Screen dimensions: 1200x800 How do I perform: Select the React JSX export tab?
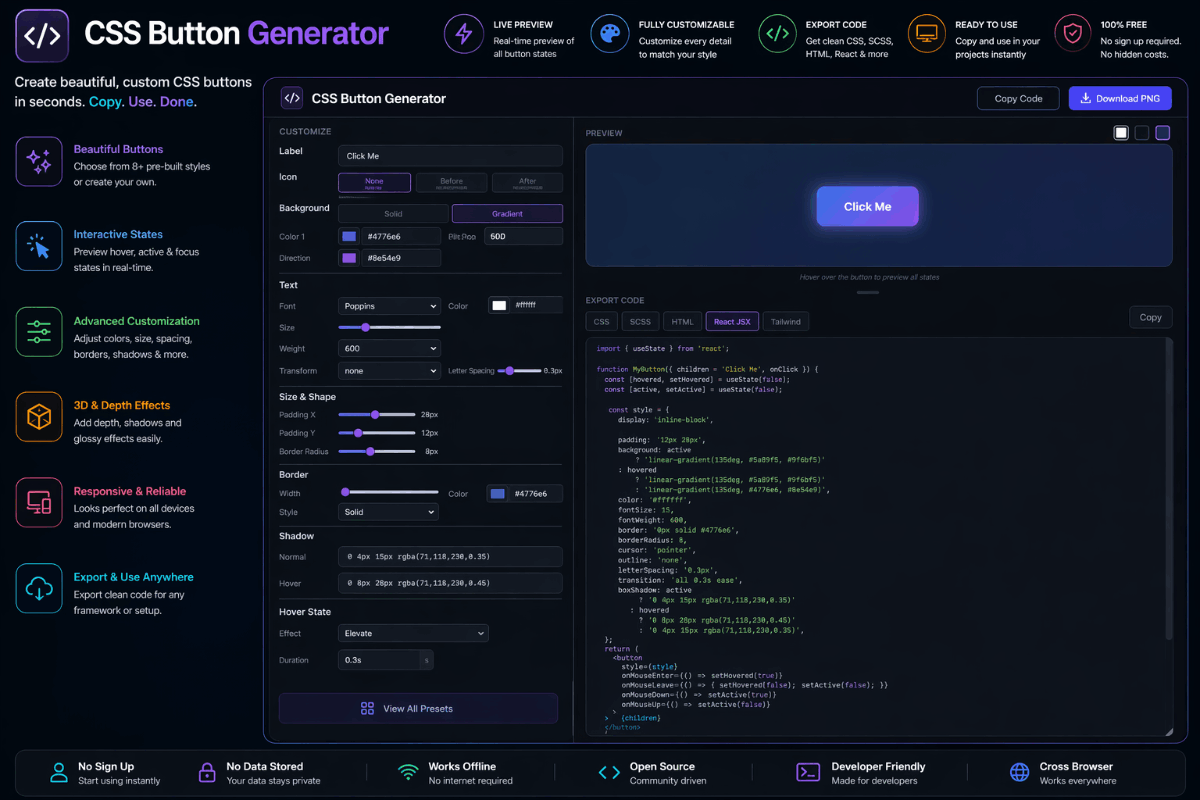point(732,321)
